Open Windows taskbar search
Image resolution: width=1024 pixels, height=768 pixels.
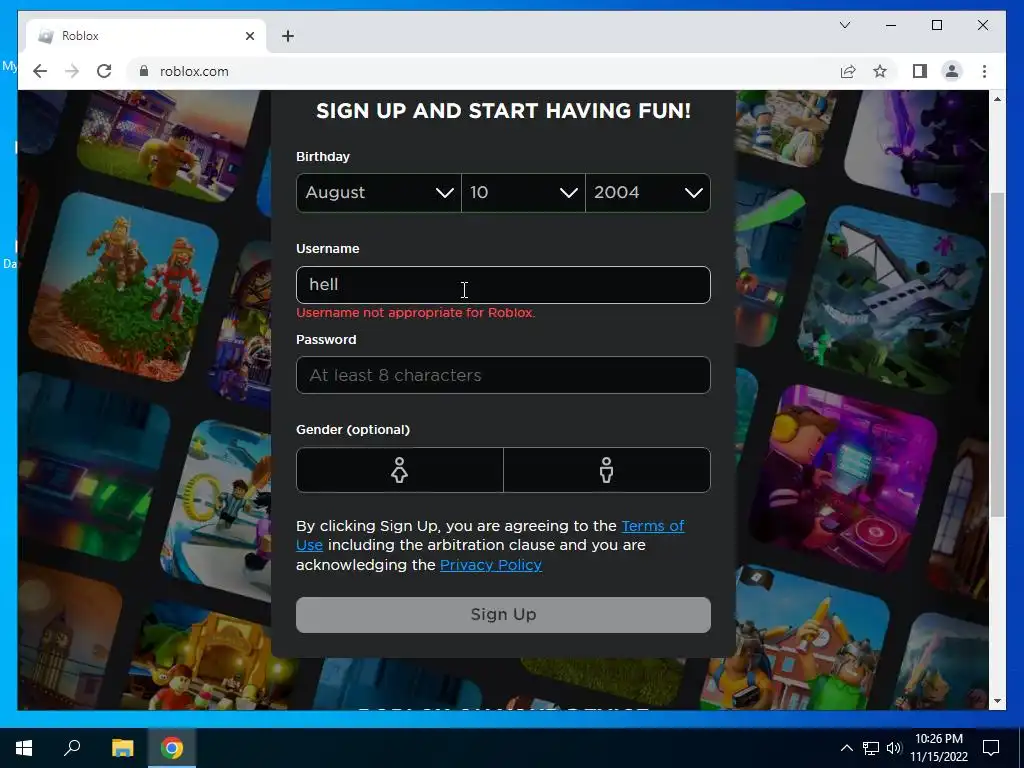(72, 748)
